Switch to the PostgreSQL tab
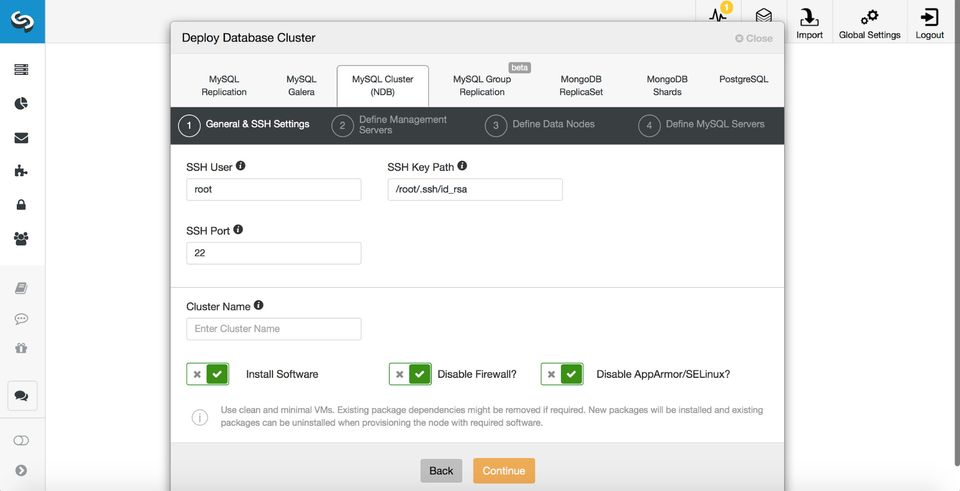Screen dimensions: 960x491 click(x=743, y=80)
